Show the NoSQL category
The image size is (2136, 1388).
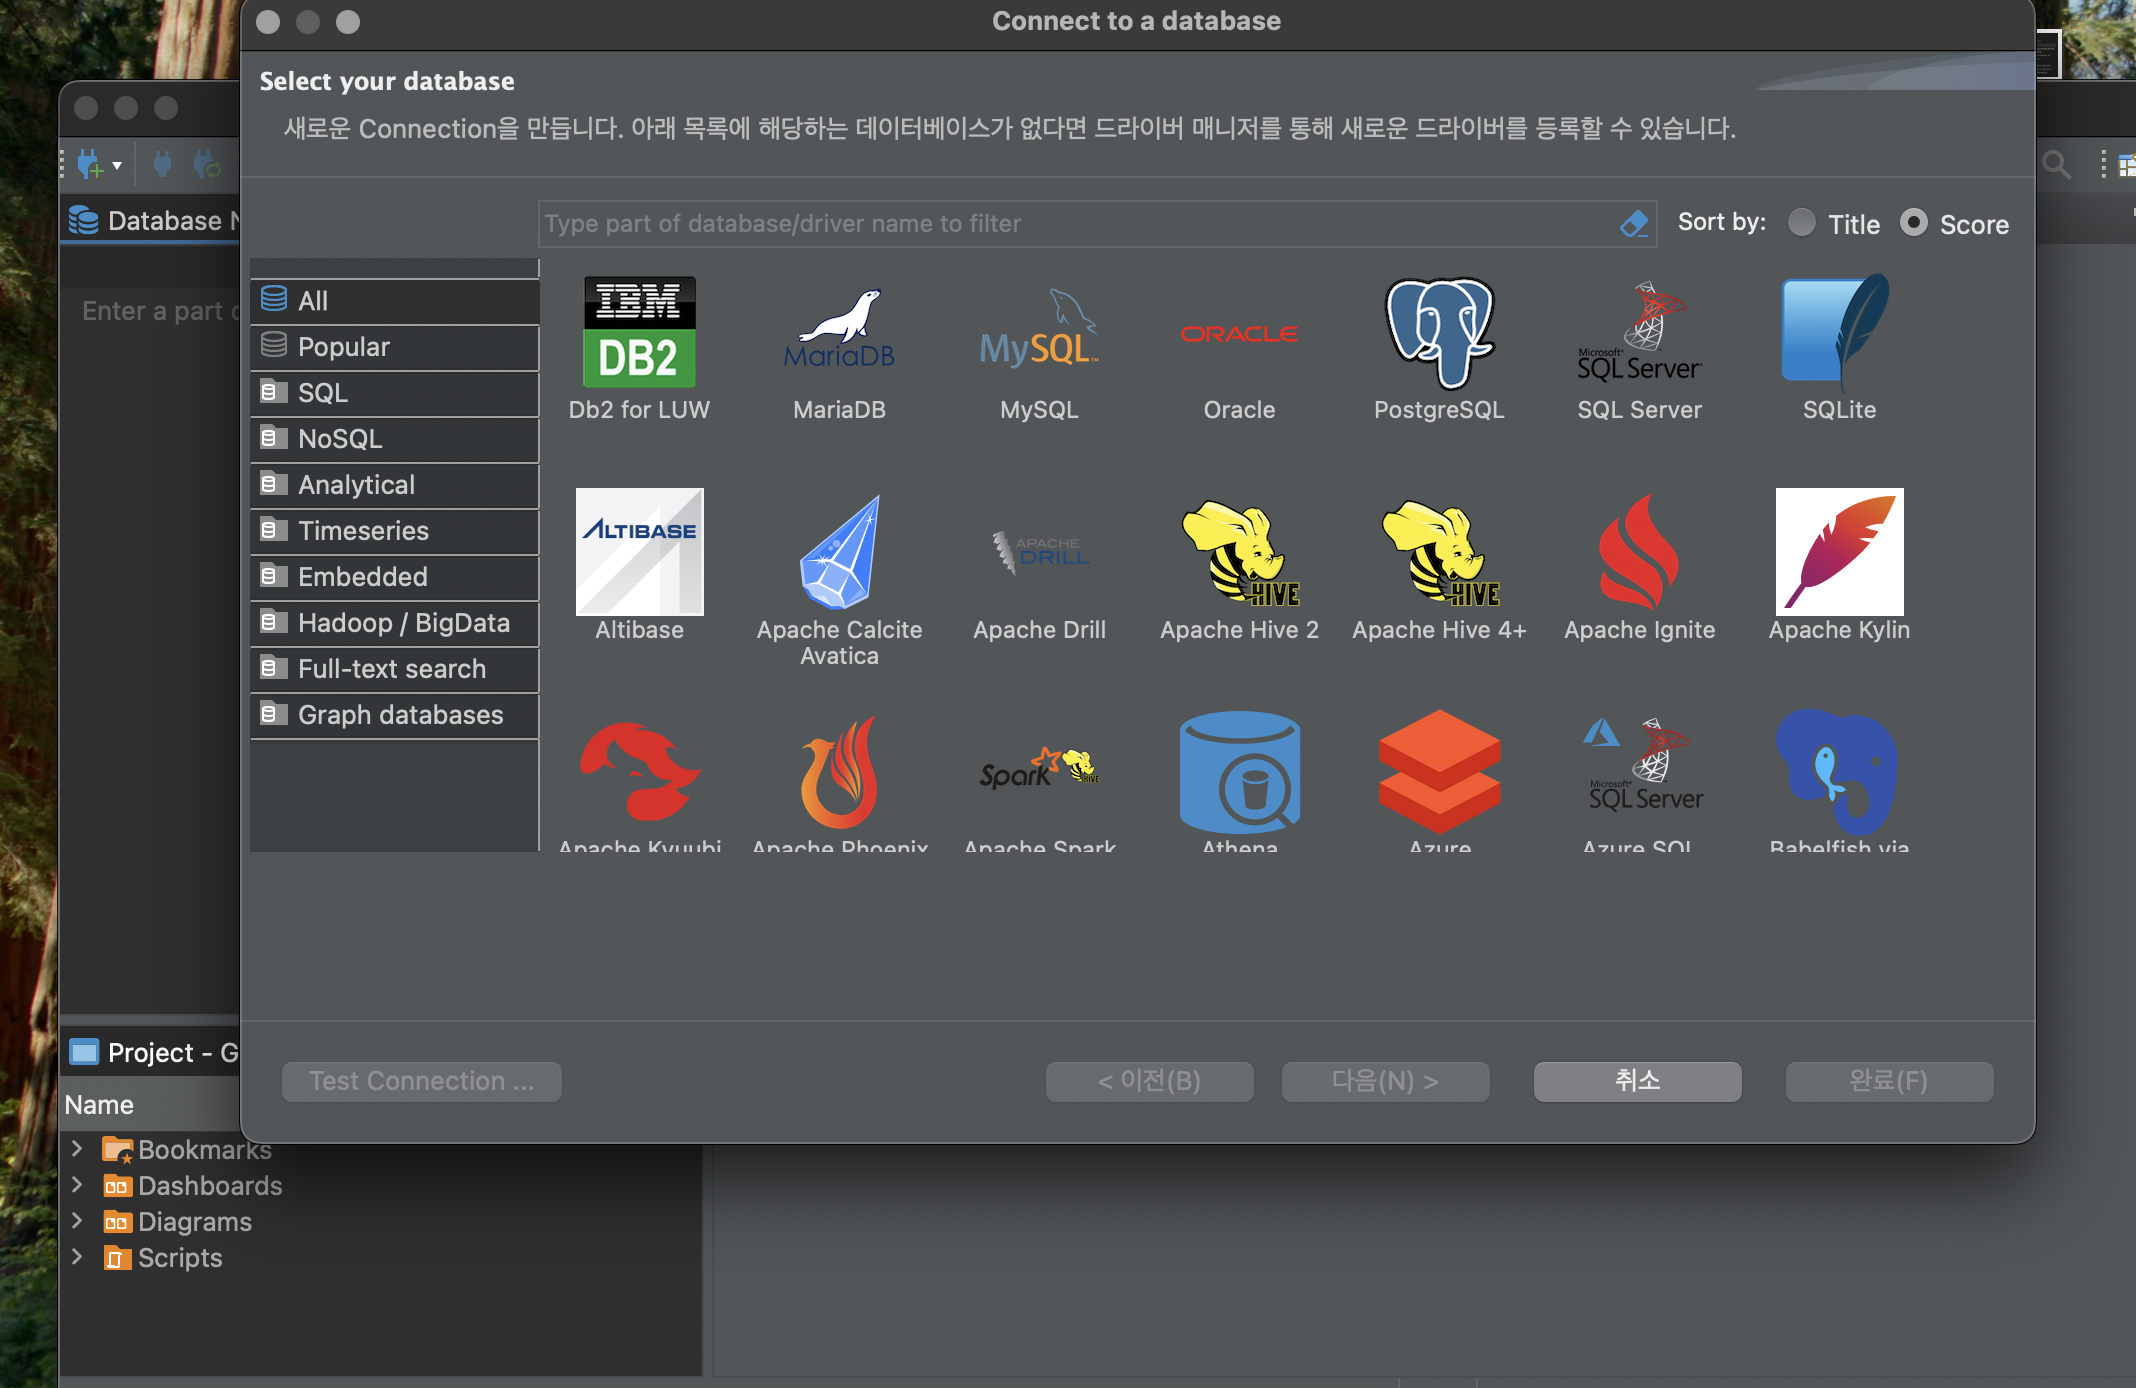coord(340,439)
